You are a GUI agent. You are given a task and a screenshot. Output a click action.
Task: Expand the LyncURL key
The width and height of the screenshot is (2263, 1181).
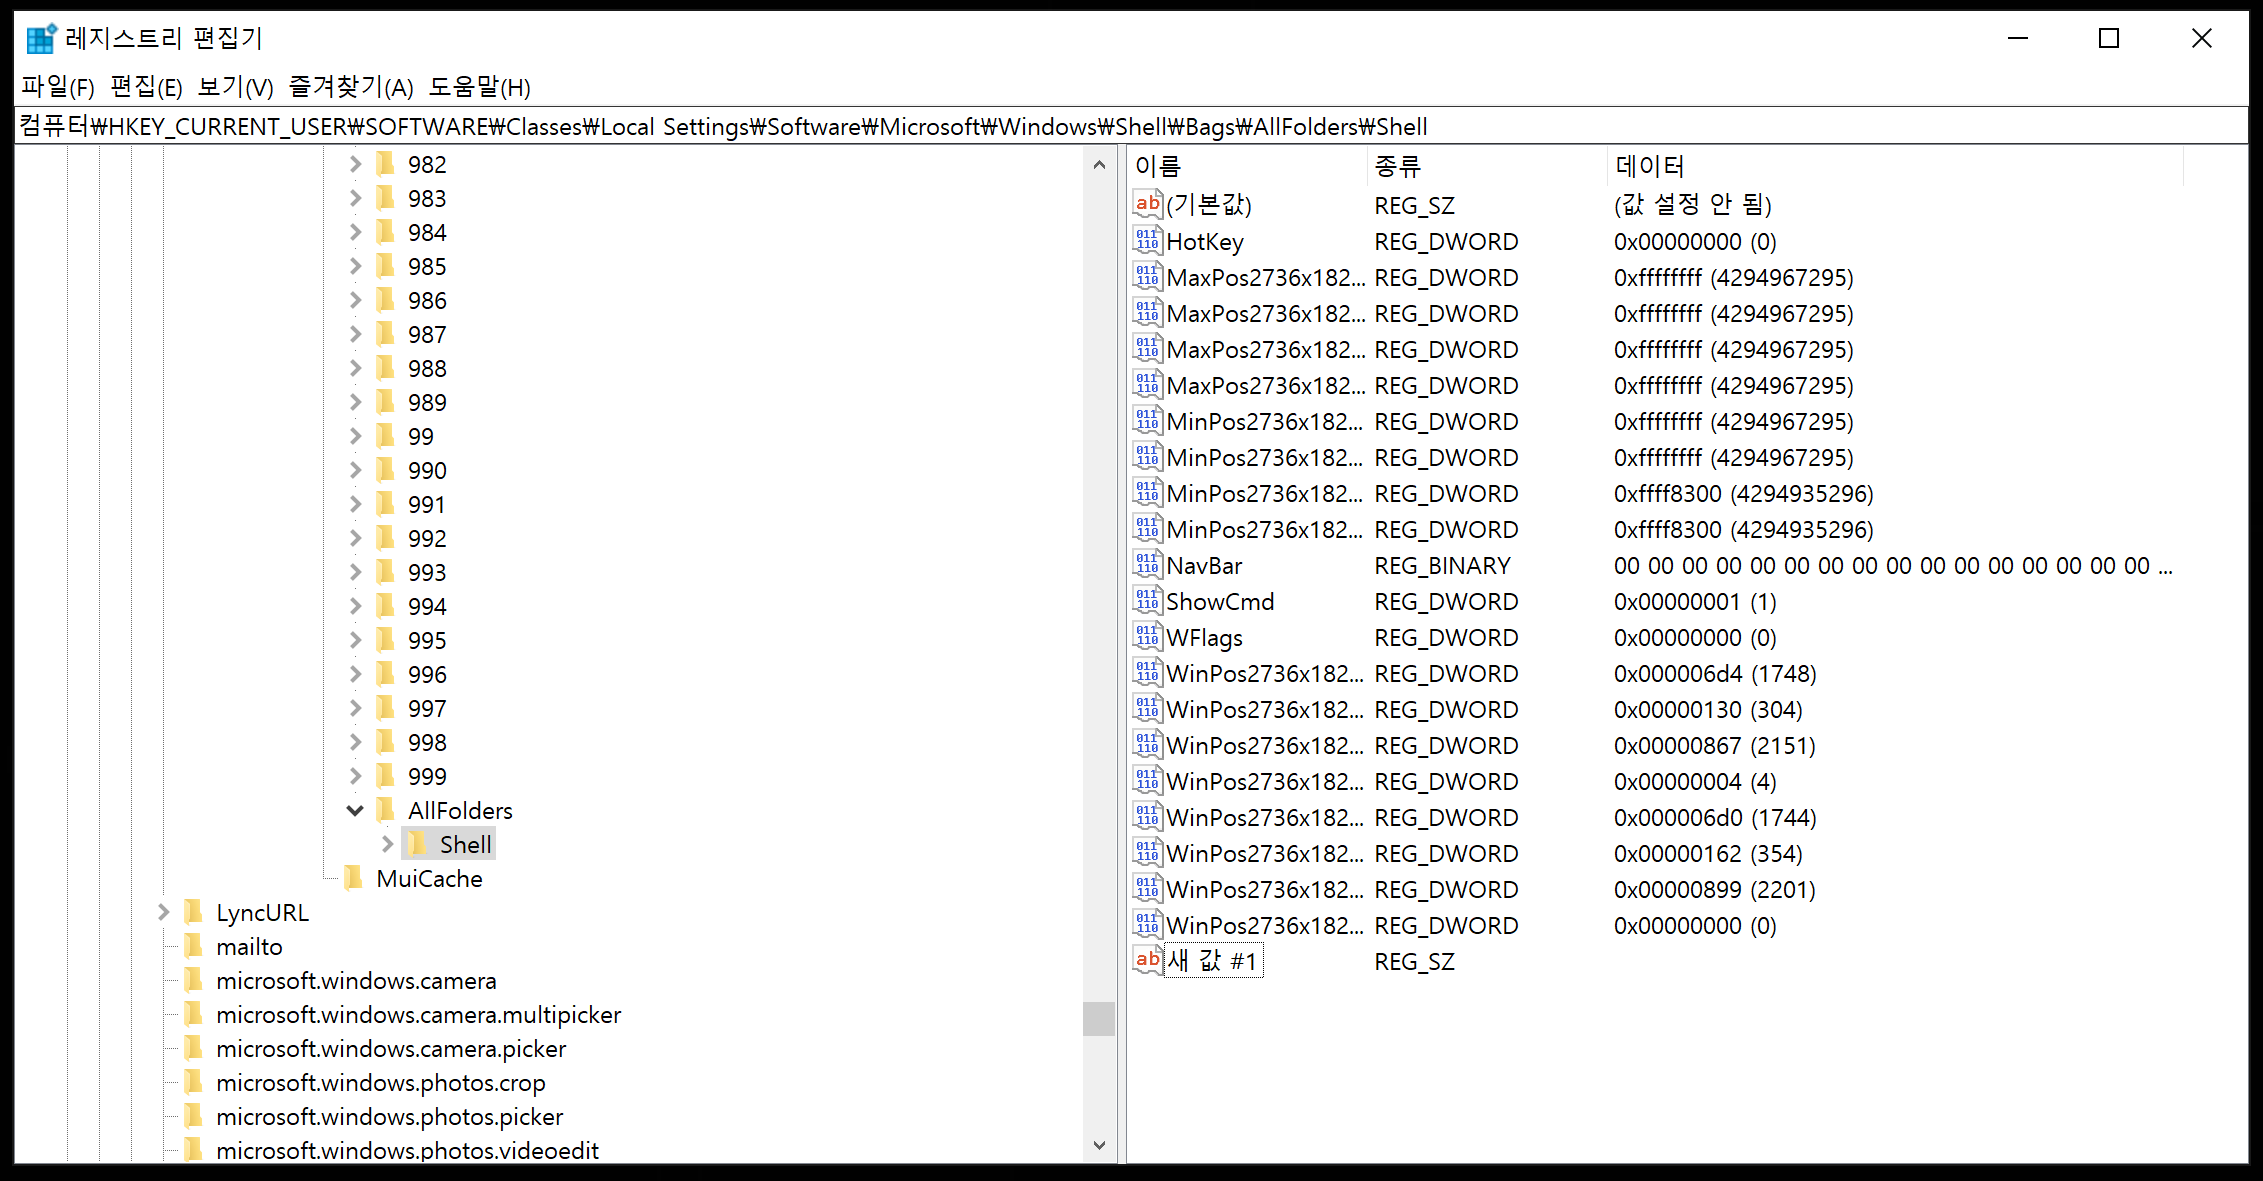point(163,912)
